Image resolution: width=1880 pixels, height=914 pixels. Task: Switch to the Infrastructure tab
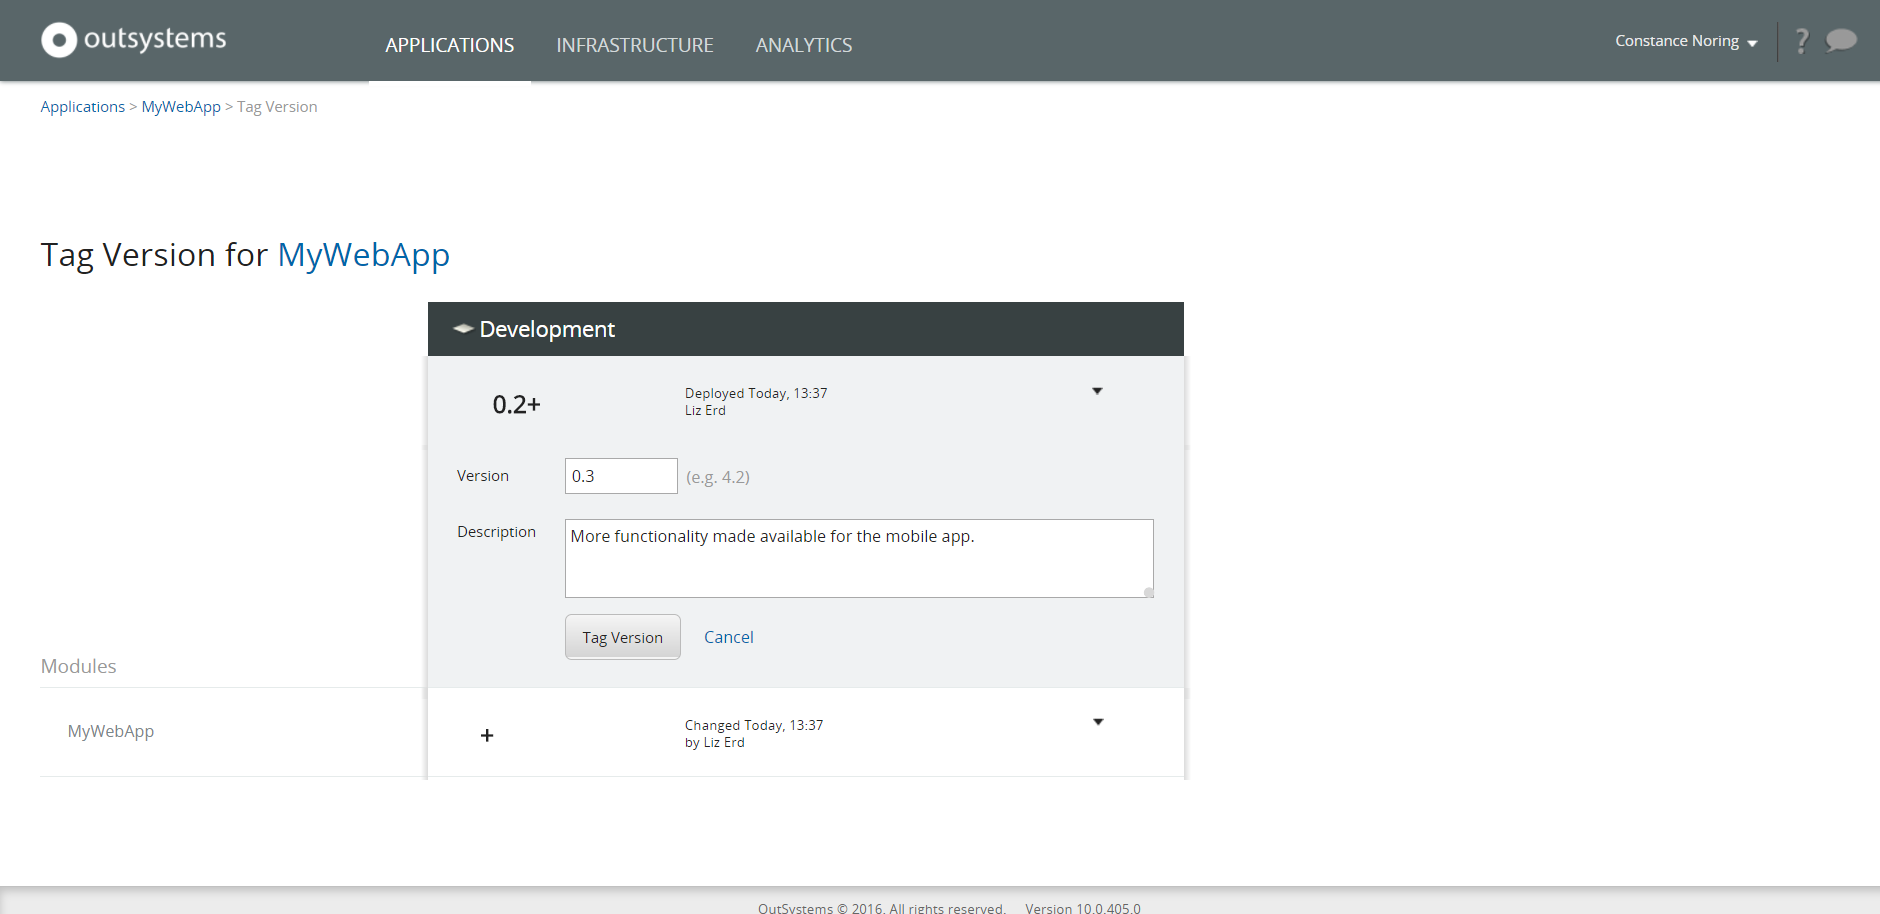coord(635,45)
